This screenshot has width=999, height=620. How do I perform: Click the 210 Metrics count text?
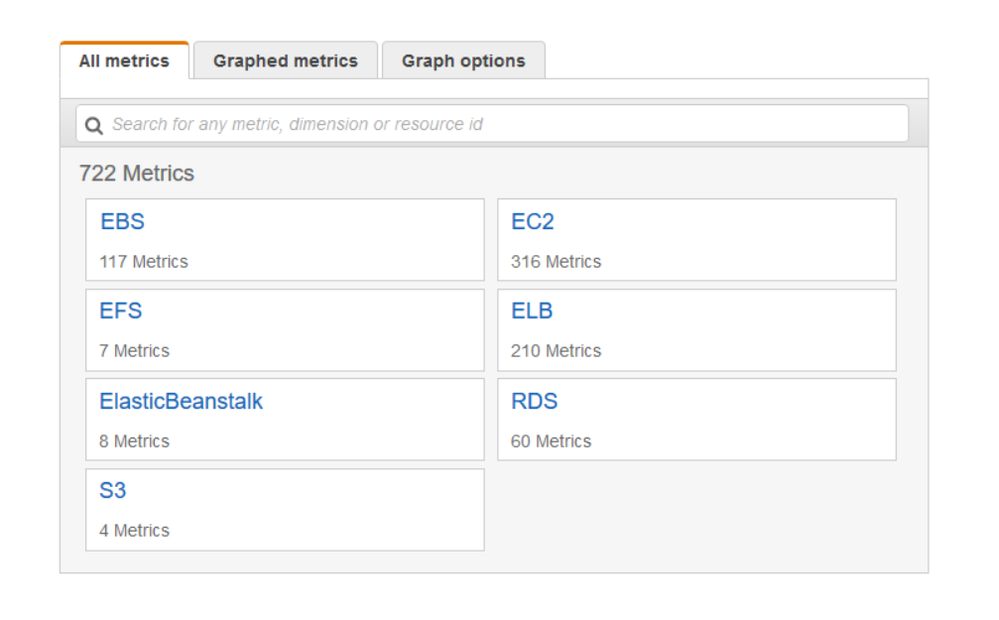click(x=556, y=351)
